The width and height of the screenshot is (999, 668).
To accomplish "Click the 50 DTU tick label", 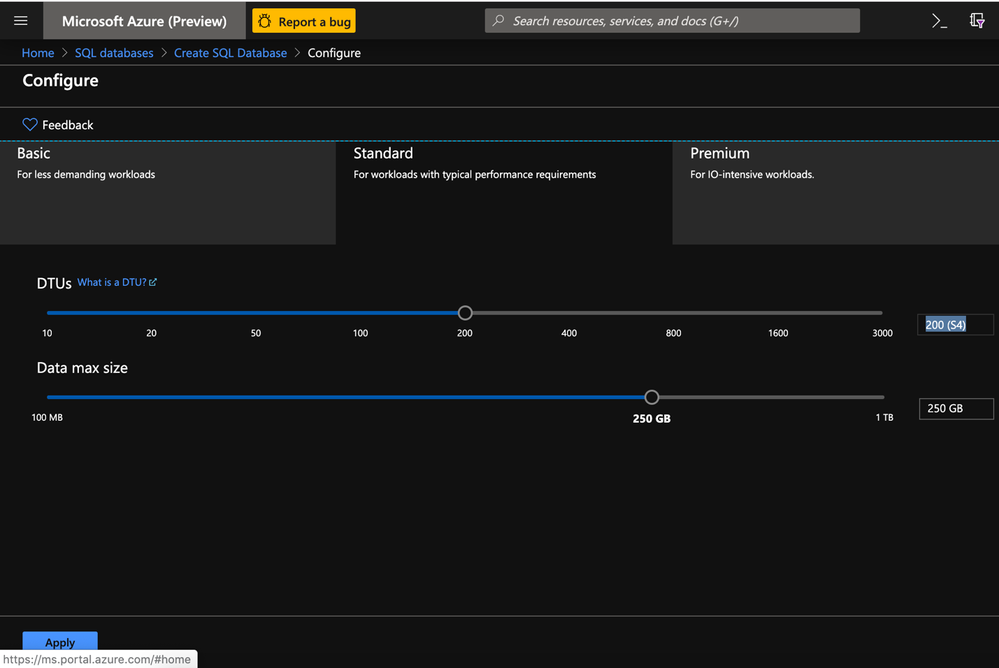I will pos(255,333).
